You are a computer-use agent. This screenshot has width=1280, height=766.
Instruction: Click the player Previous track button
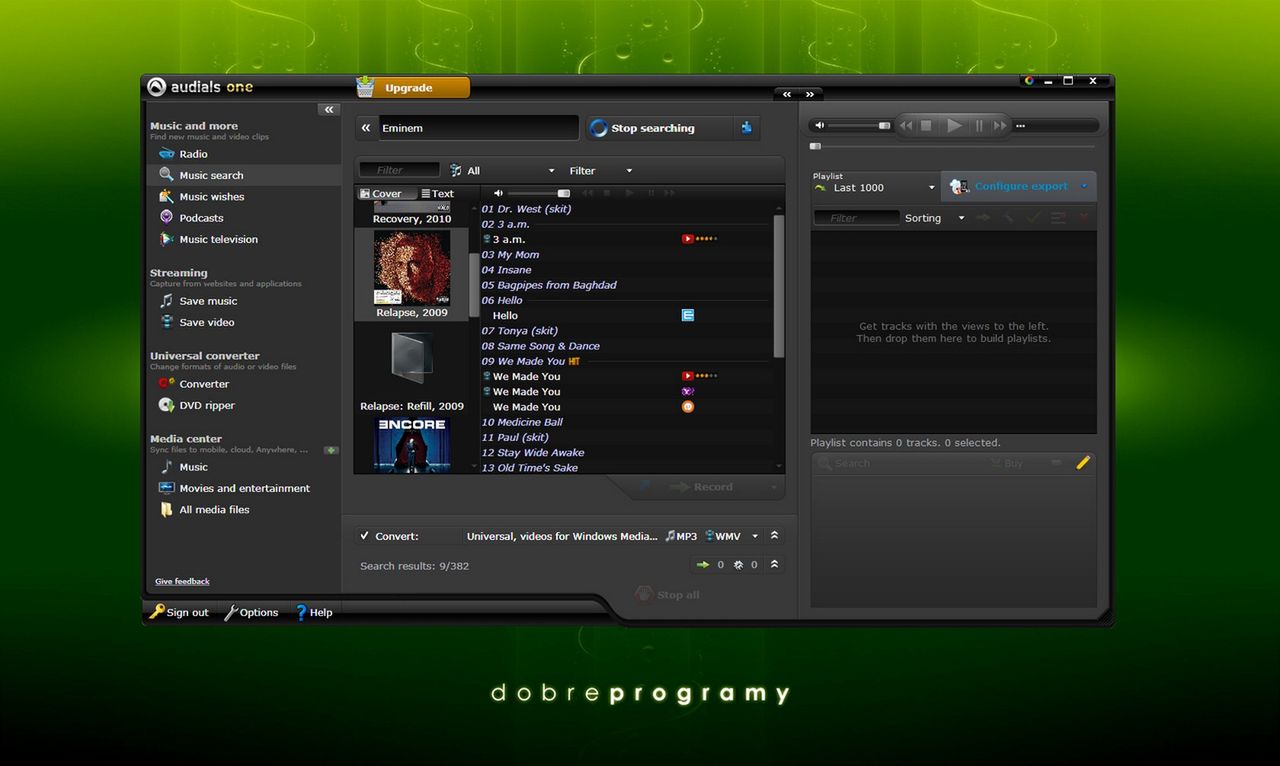[906, 126]
